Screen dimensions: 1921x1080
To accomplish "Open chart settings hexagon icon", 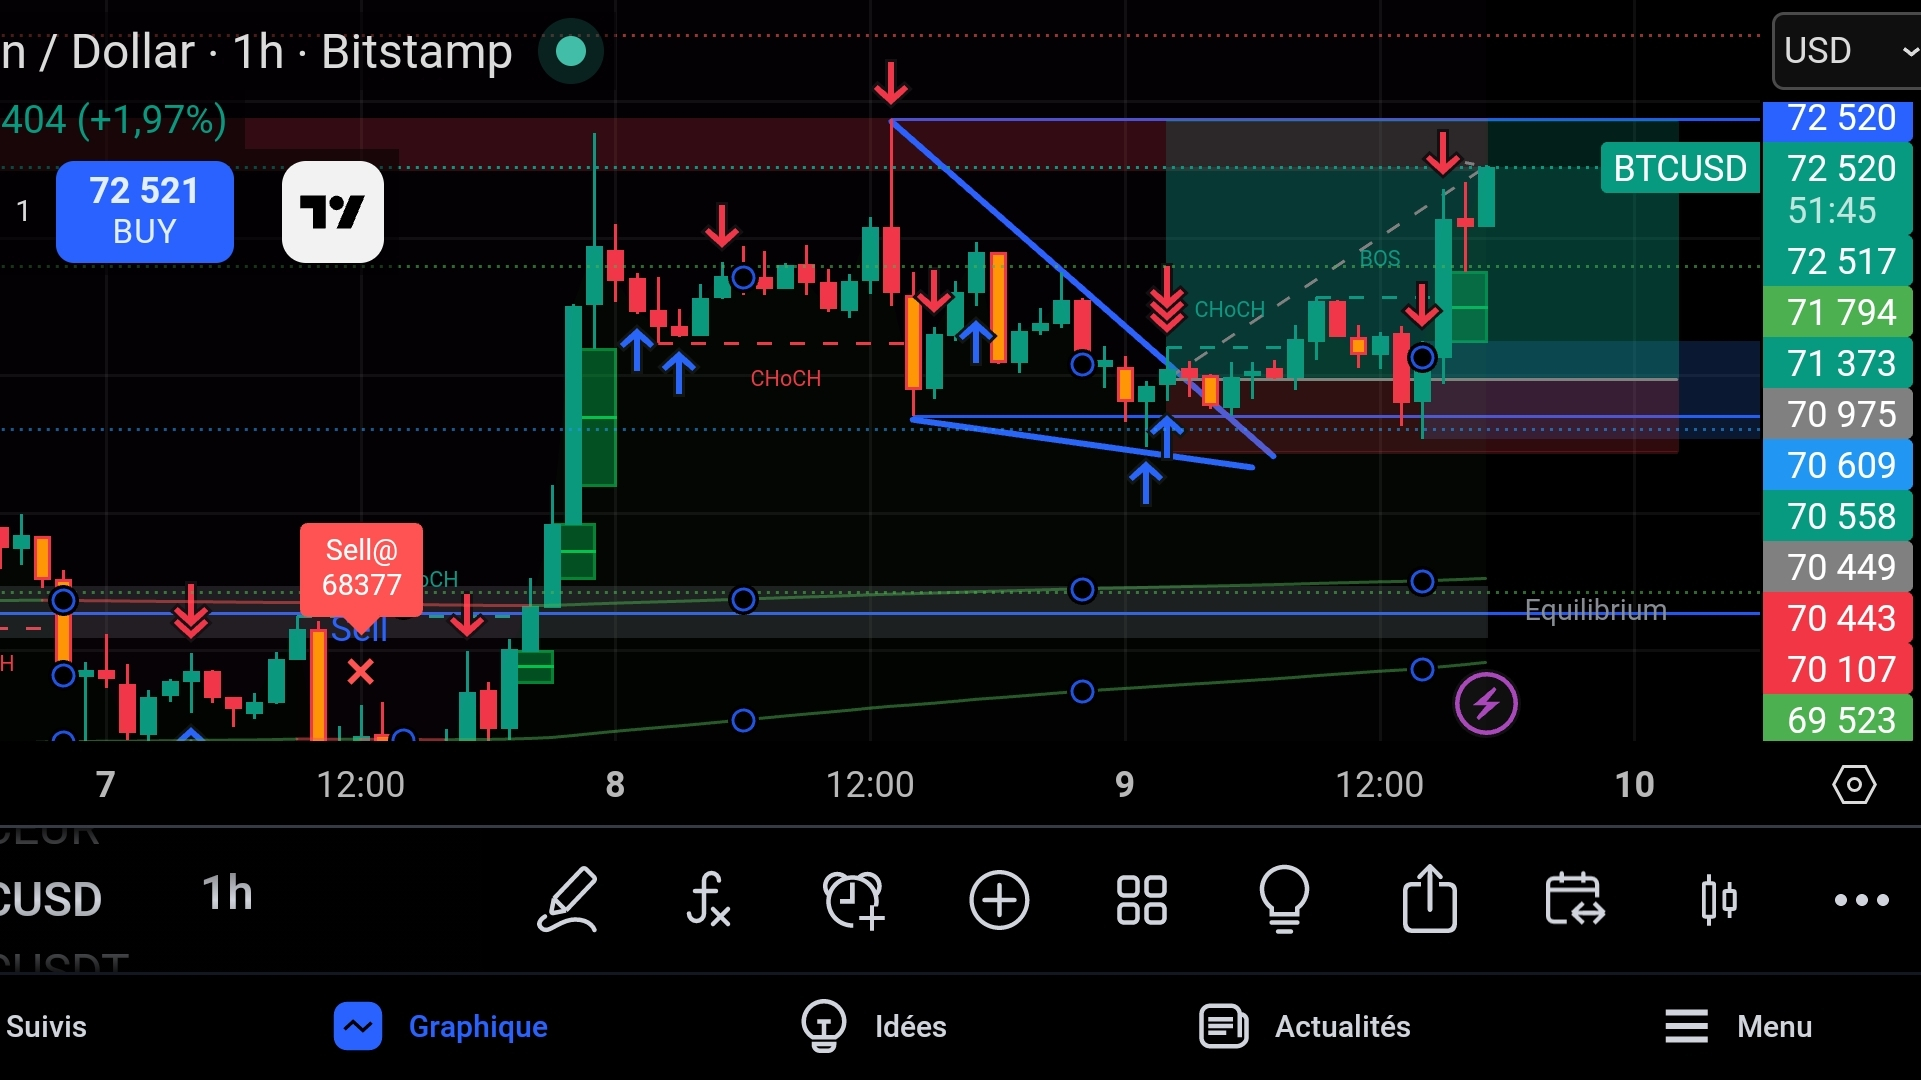I will coord(1853,785).
